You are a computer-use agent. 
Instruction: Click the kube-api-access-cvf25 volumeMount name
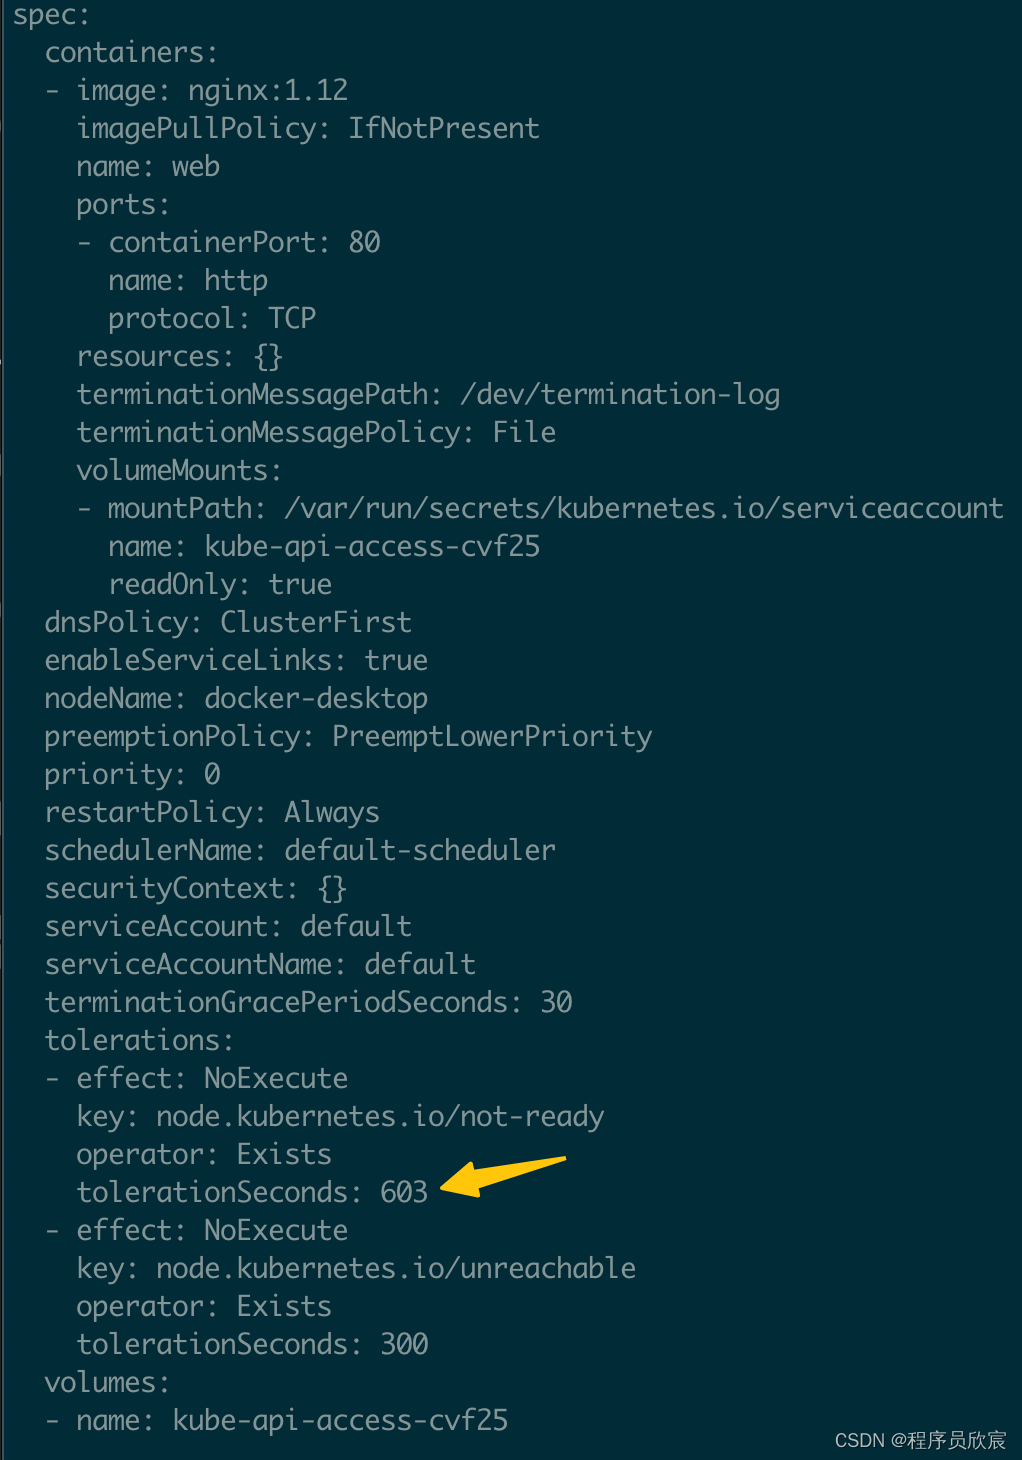click(372, 546)
